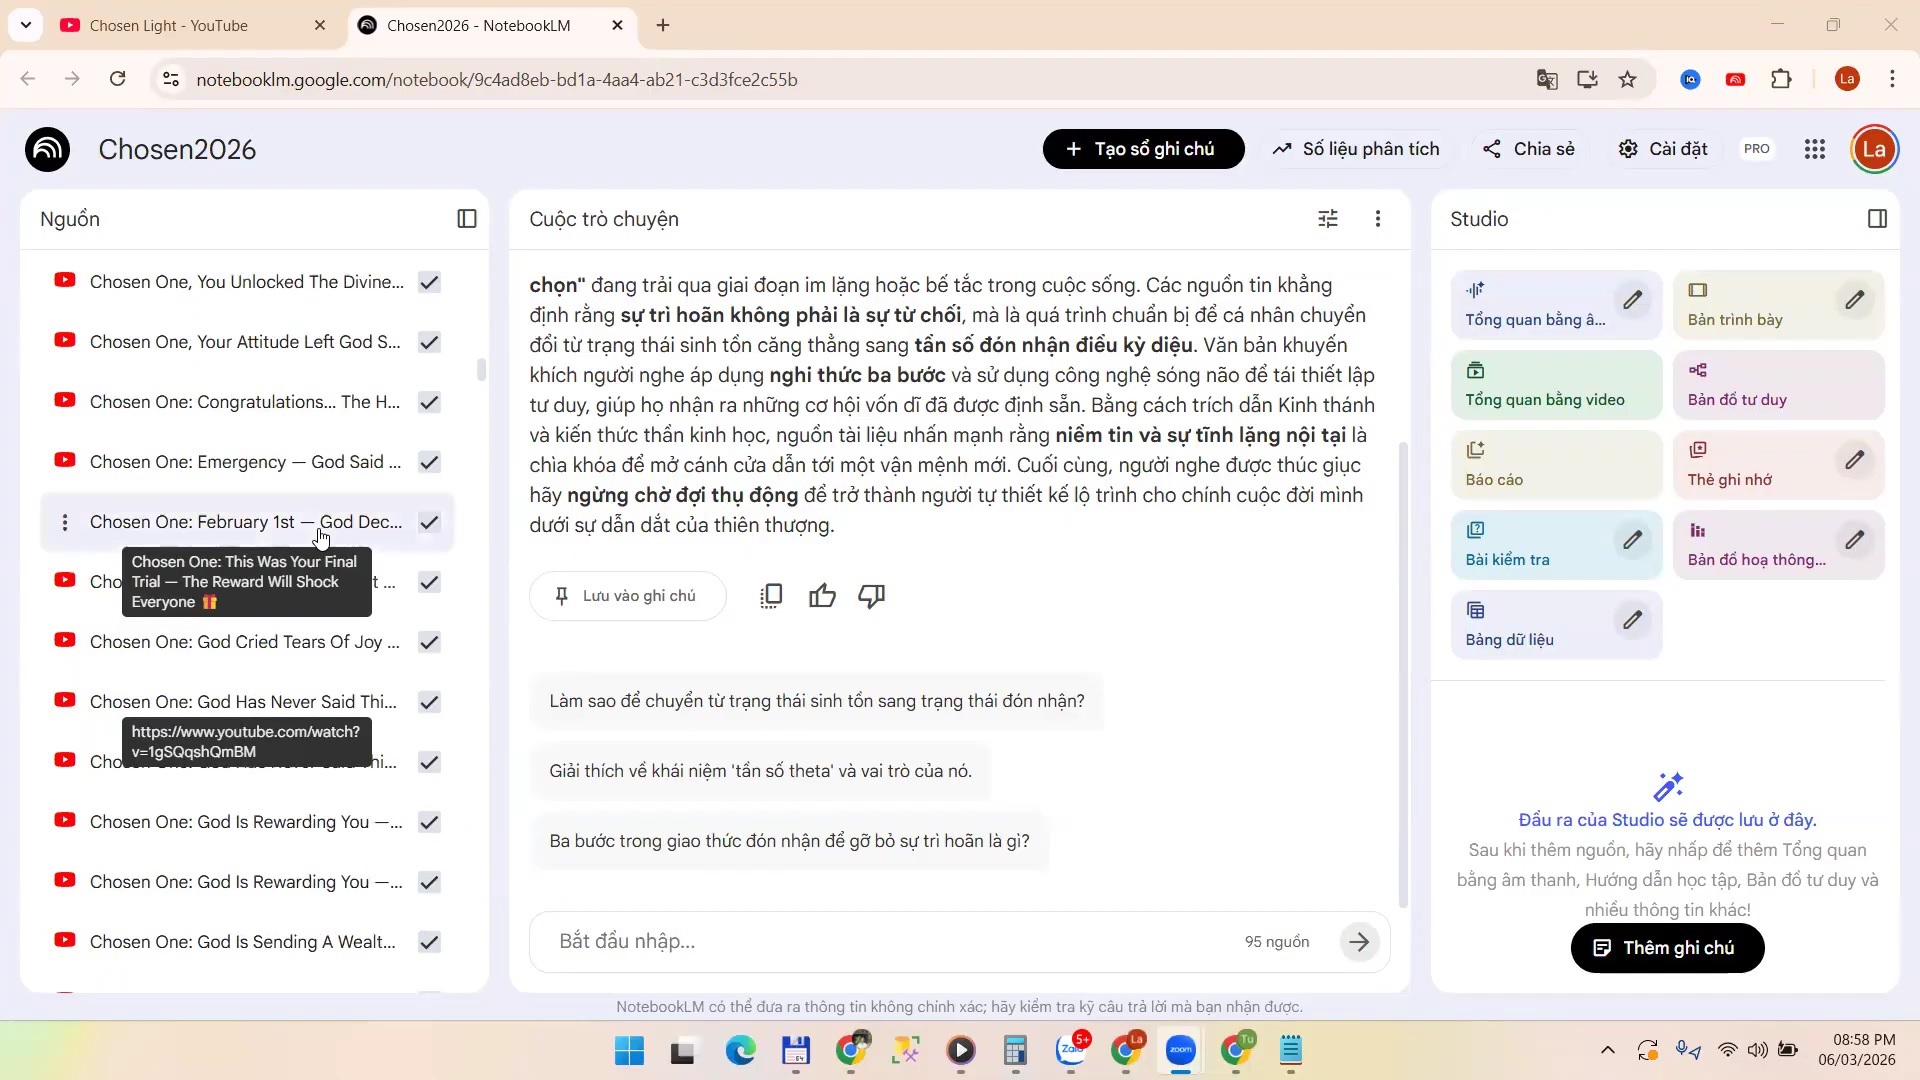Open Windows Start menu
Viewport: 1920px width, 1080px height.
click(x=629, y=1051)
